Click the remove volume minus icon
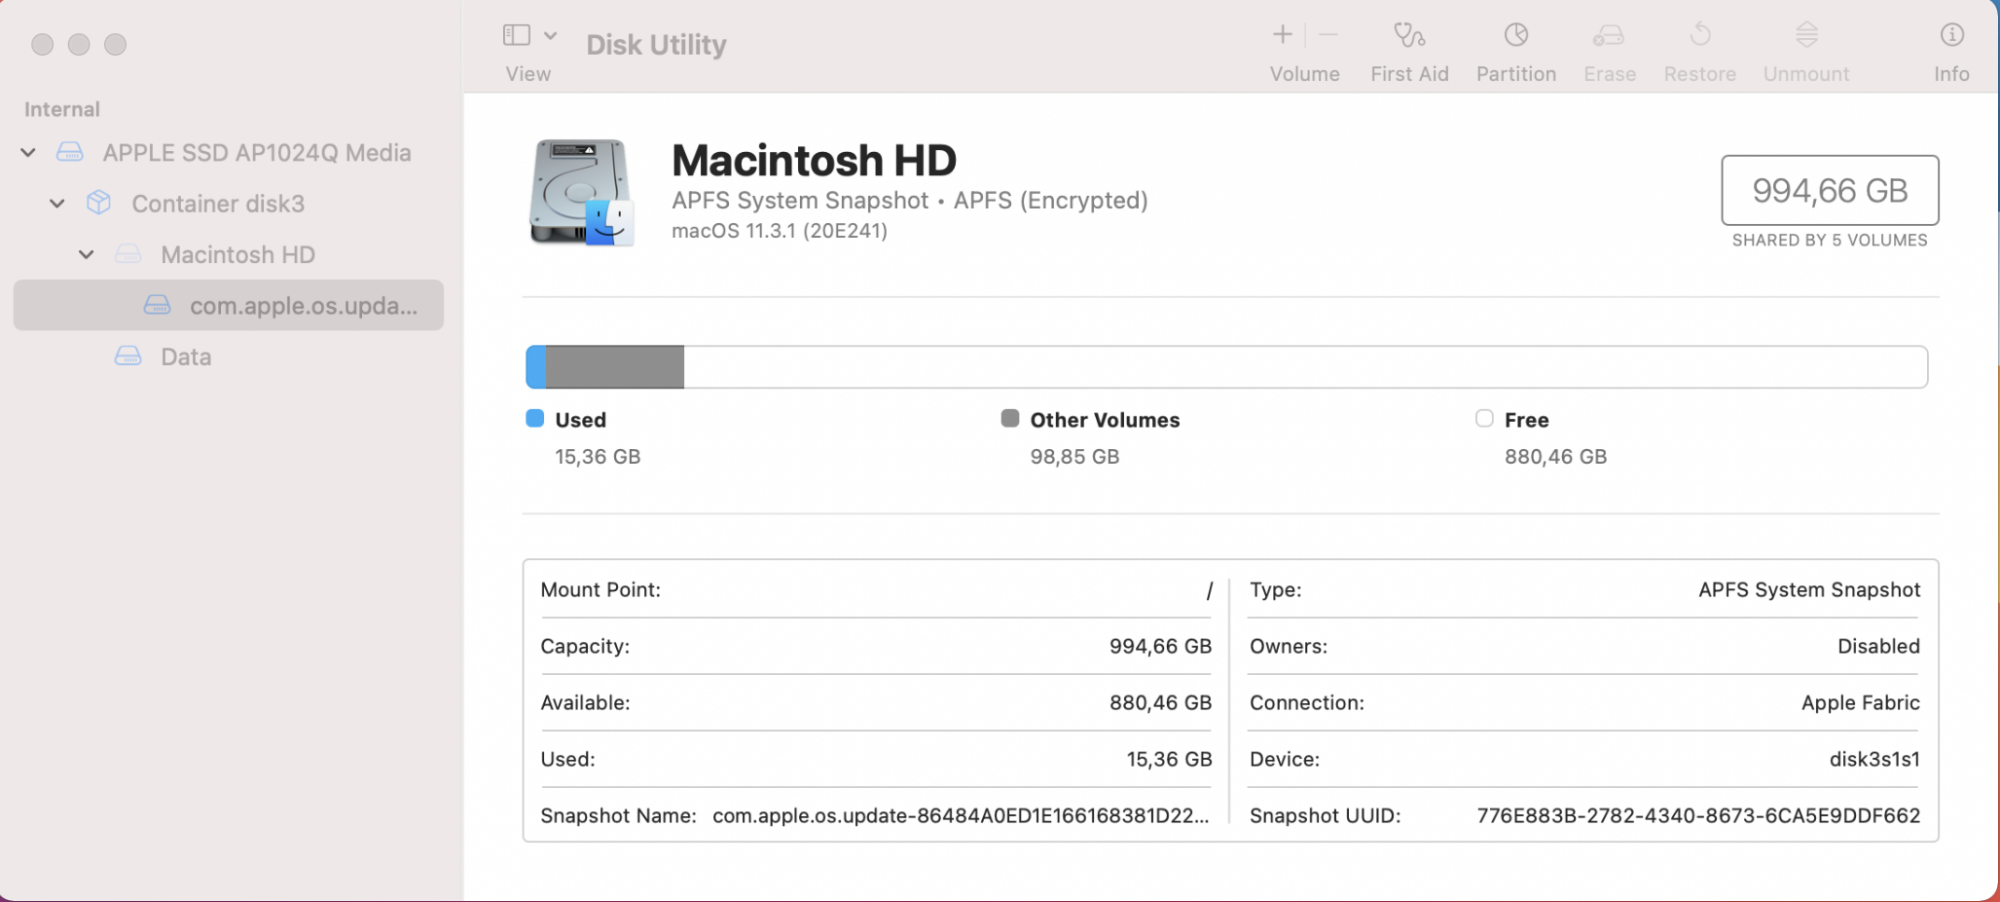2000x902 pixels. [x=1328, y=35]
